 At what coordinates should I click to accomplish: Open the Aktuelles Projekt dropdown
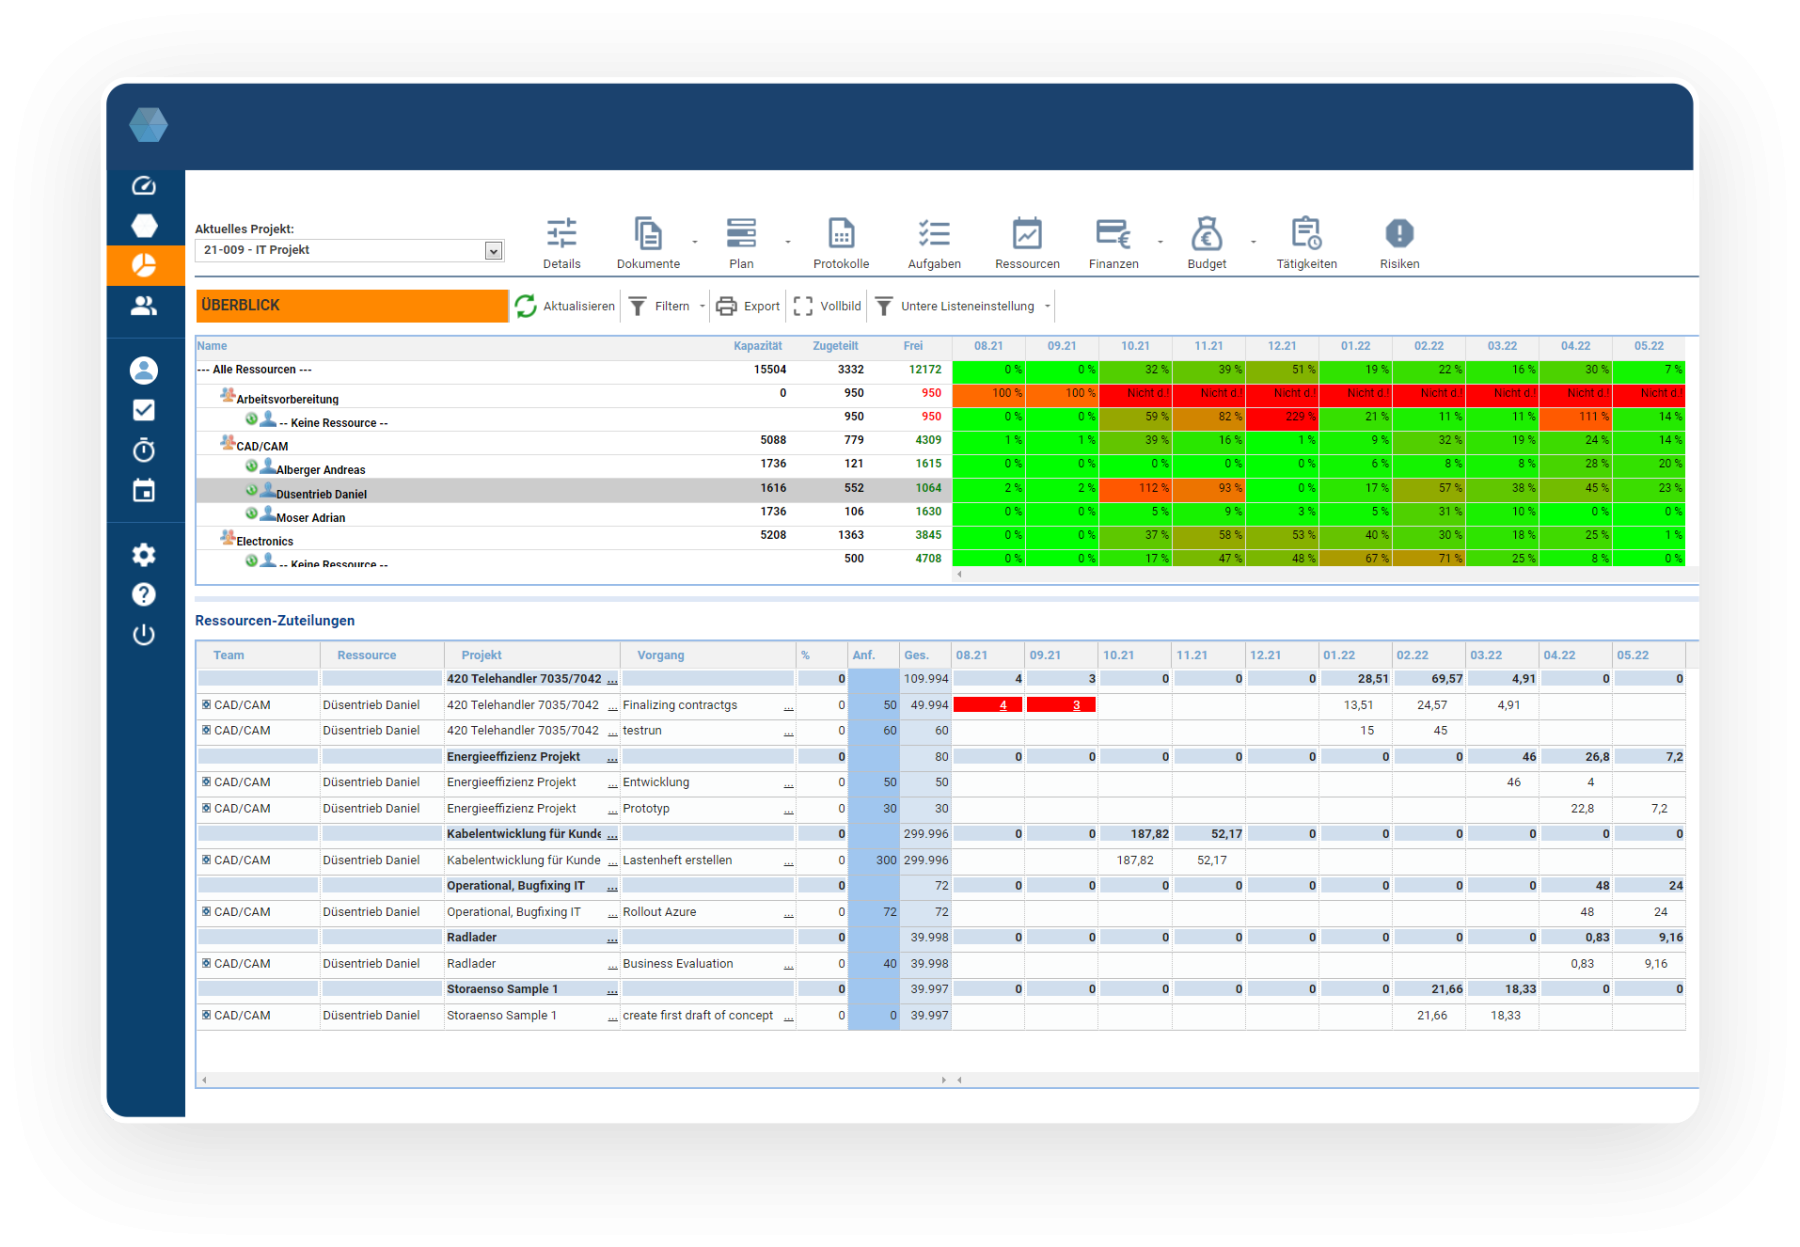(493, 251)
